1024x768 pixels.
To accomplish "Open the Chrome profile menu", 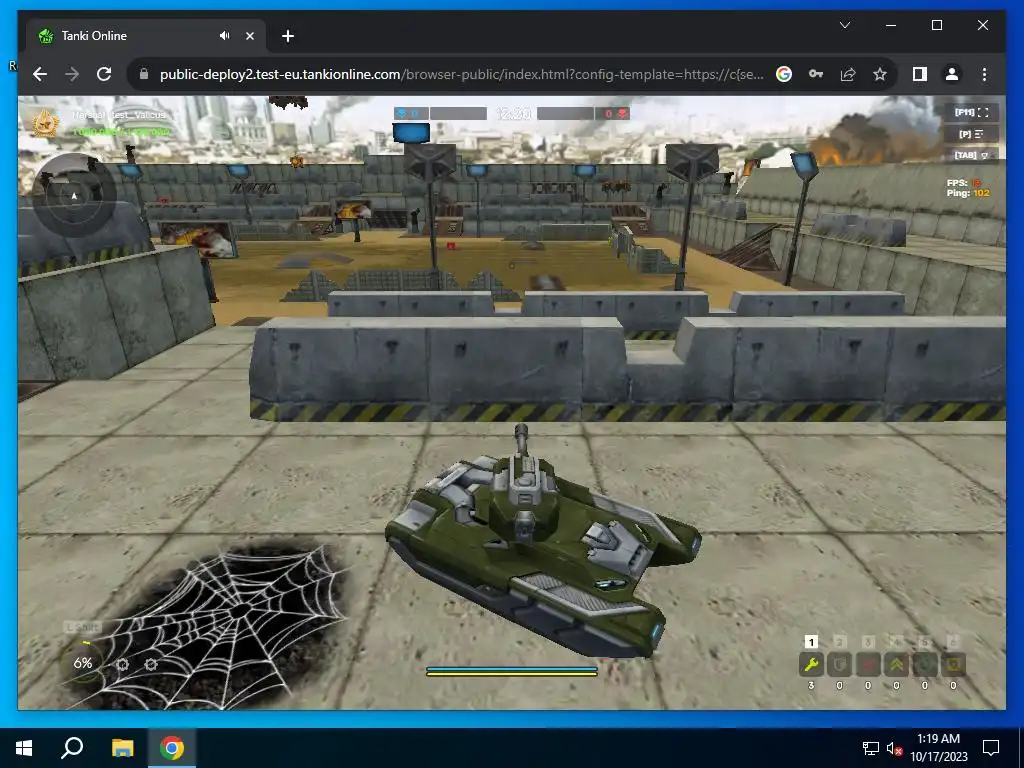I will pyautogui.click(x=952, y=74).
